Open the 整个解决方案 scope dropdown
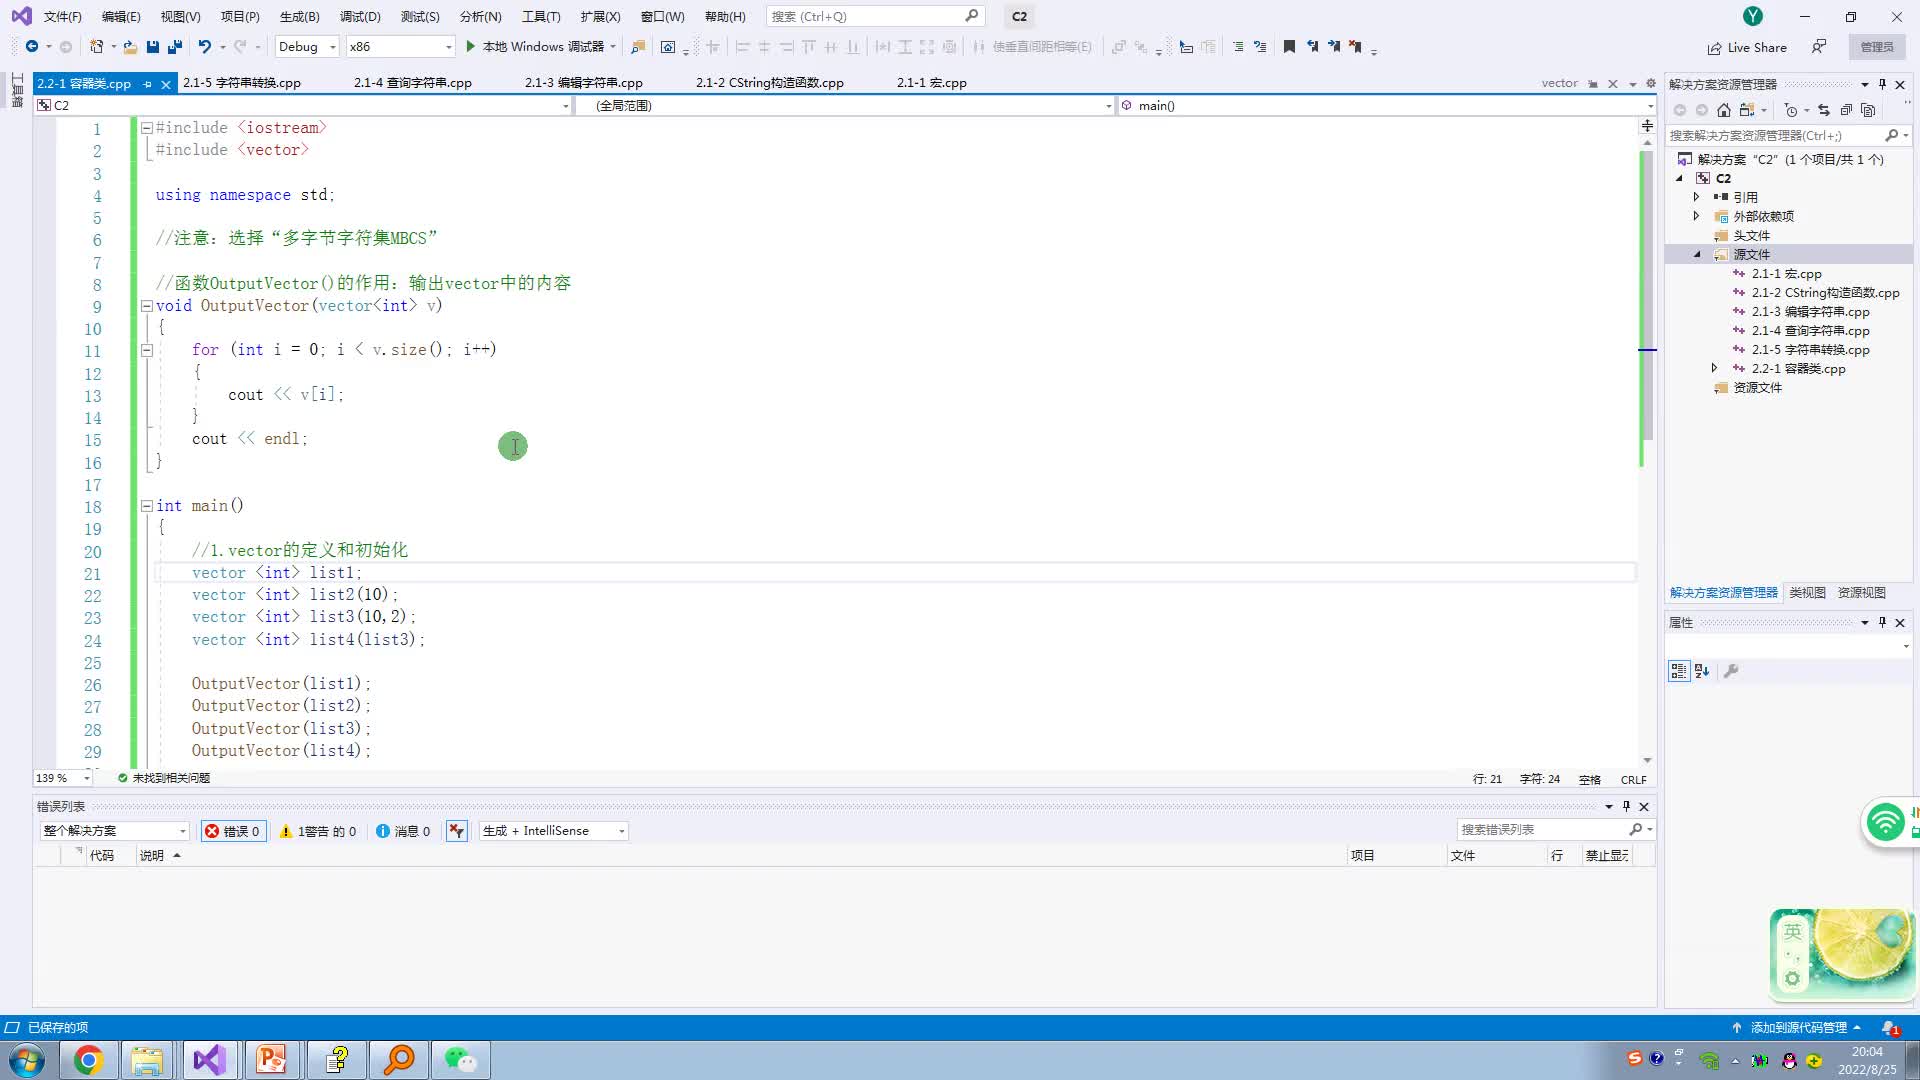 pos(114,831)
